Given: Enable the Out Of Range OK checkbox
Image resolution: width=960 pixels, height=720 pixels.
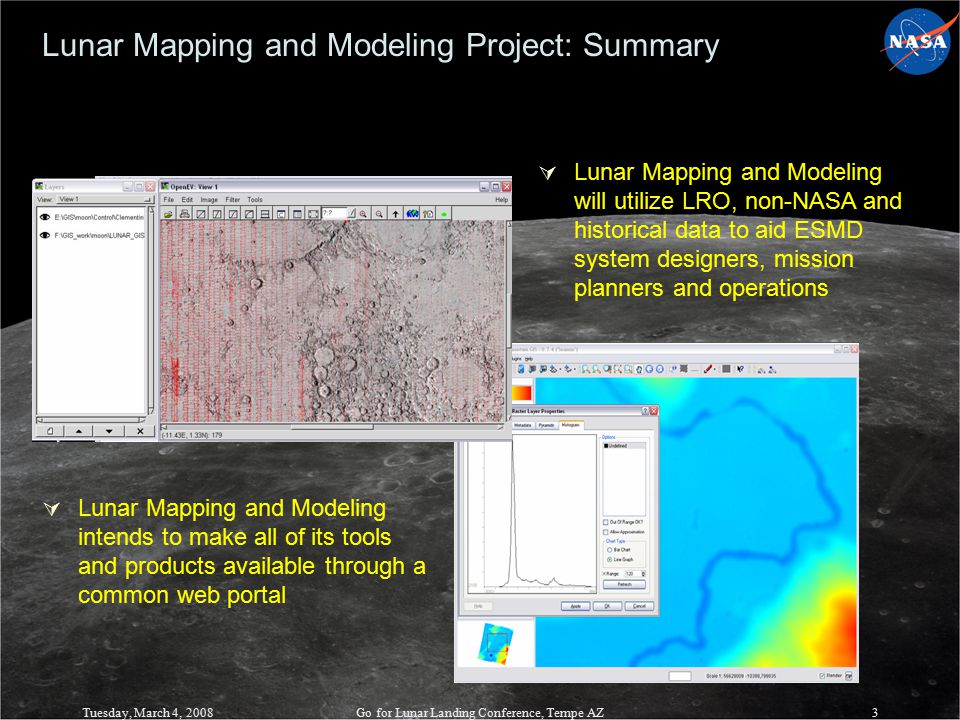Looking at the screenshot, I should 606,522.
